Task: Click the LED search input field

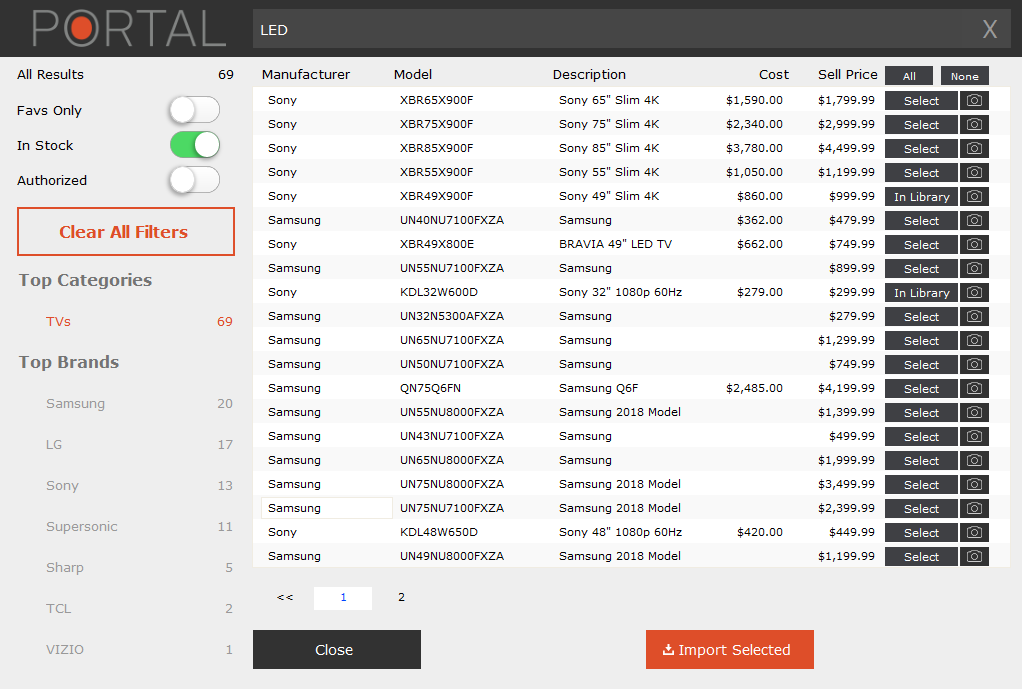Action: pyautogui.click(x=610, y=30)
